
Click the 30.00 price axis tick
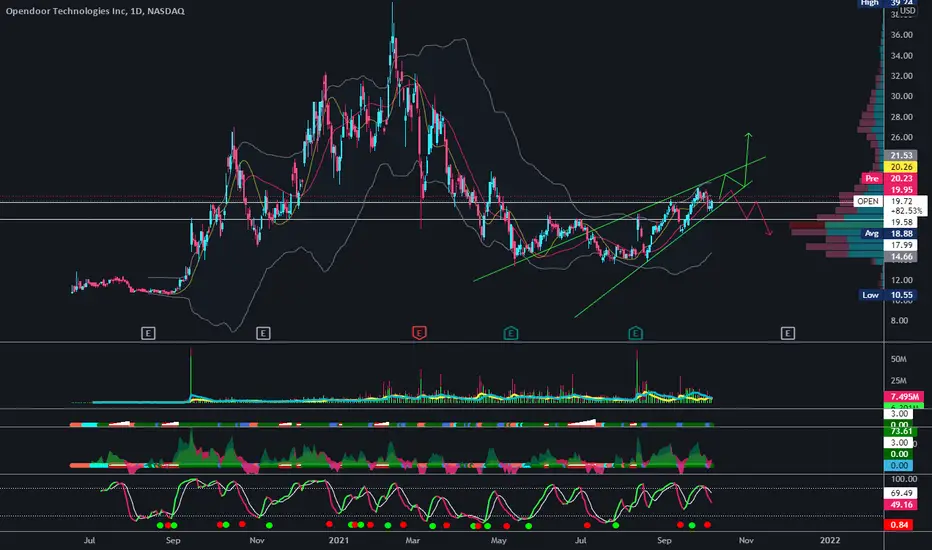pos(901,96)
